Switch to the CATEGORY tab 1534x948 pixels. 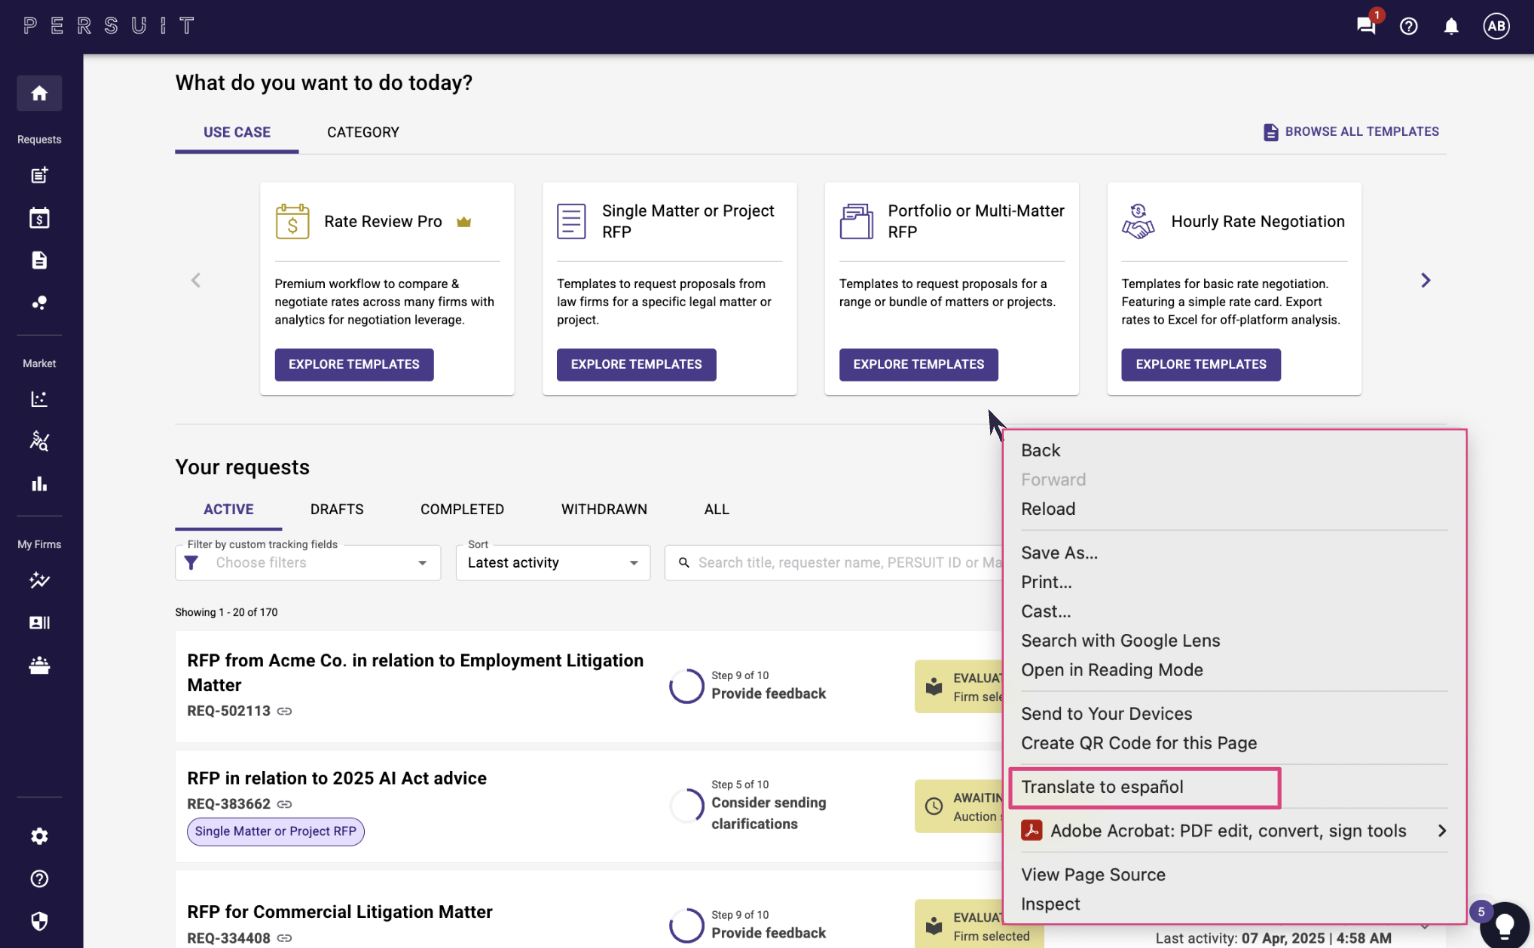click(363, 132)
